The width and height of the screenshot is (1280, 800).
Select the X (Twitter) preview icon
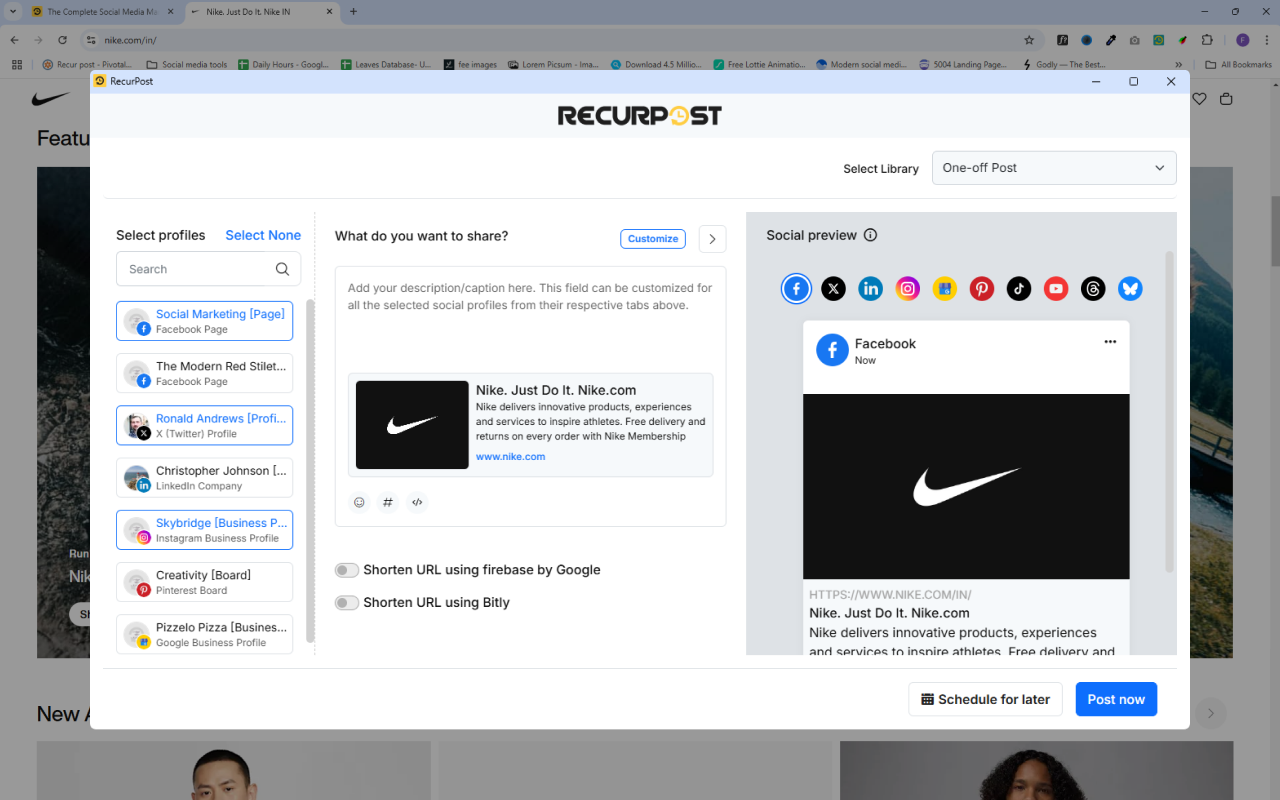833,288
